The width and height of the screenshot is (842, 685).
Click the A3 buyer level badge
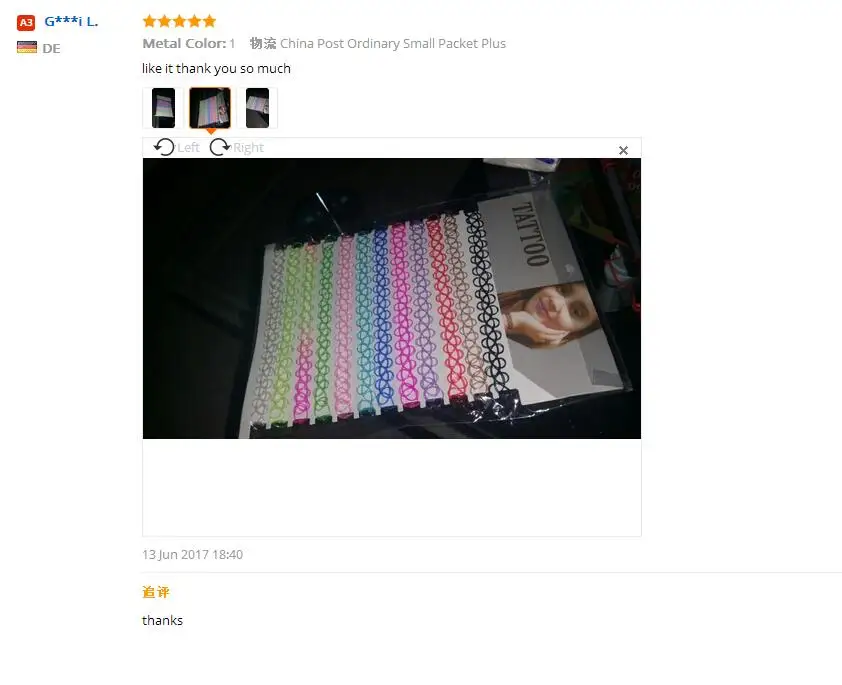click(26, 23)
